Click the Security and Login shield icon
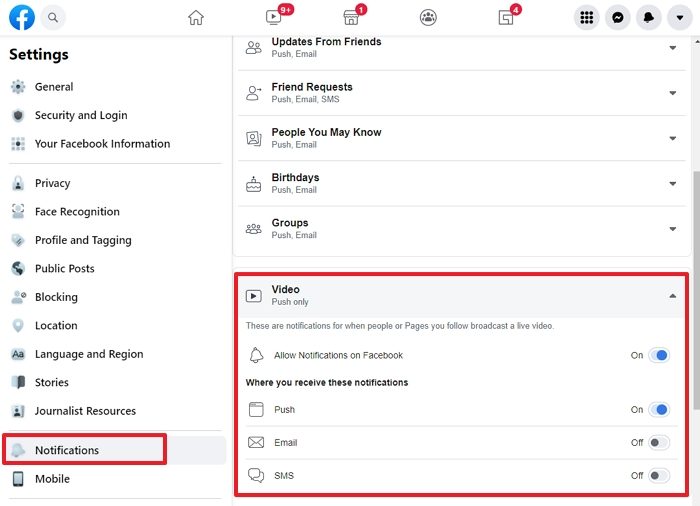Screen dimensions: 700x506 tap(18, 115)
